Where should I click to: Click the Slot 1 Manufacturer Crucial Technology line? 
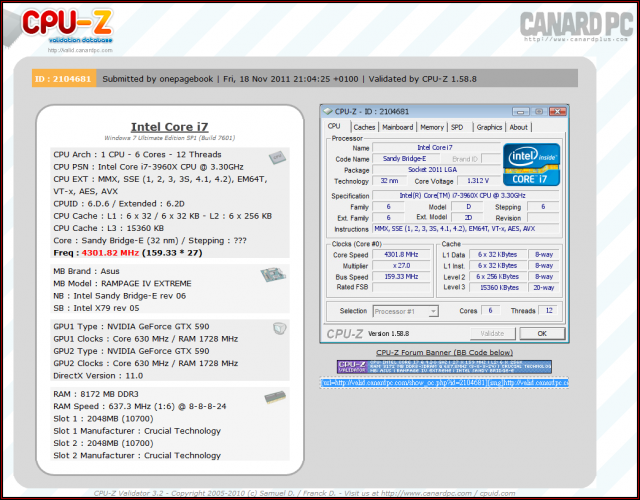(137, 431)
